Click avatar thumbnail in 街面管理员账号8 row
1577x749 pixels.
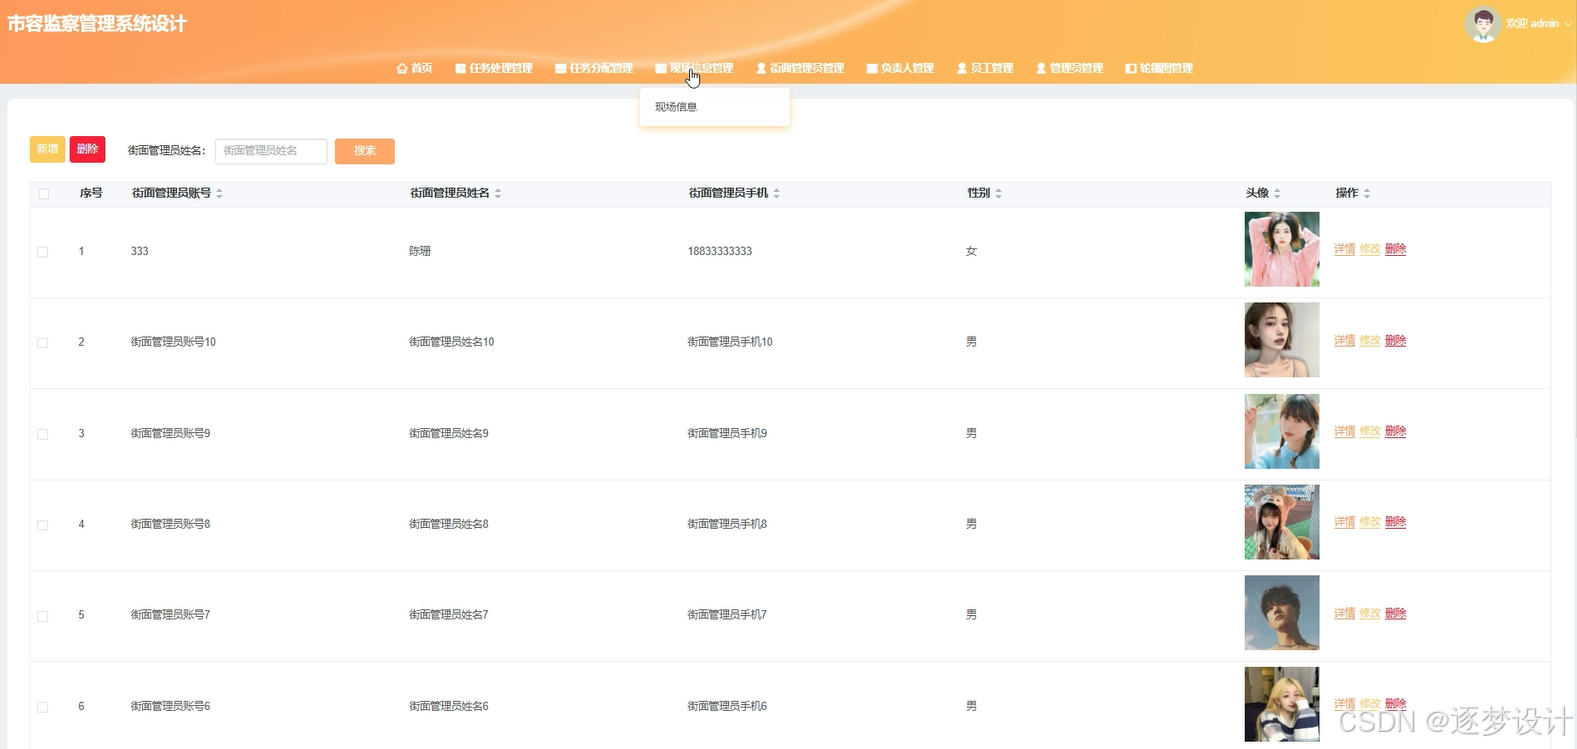click(x=1282, y=522)
